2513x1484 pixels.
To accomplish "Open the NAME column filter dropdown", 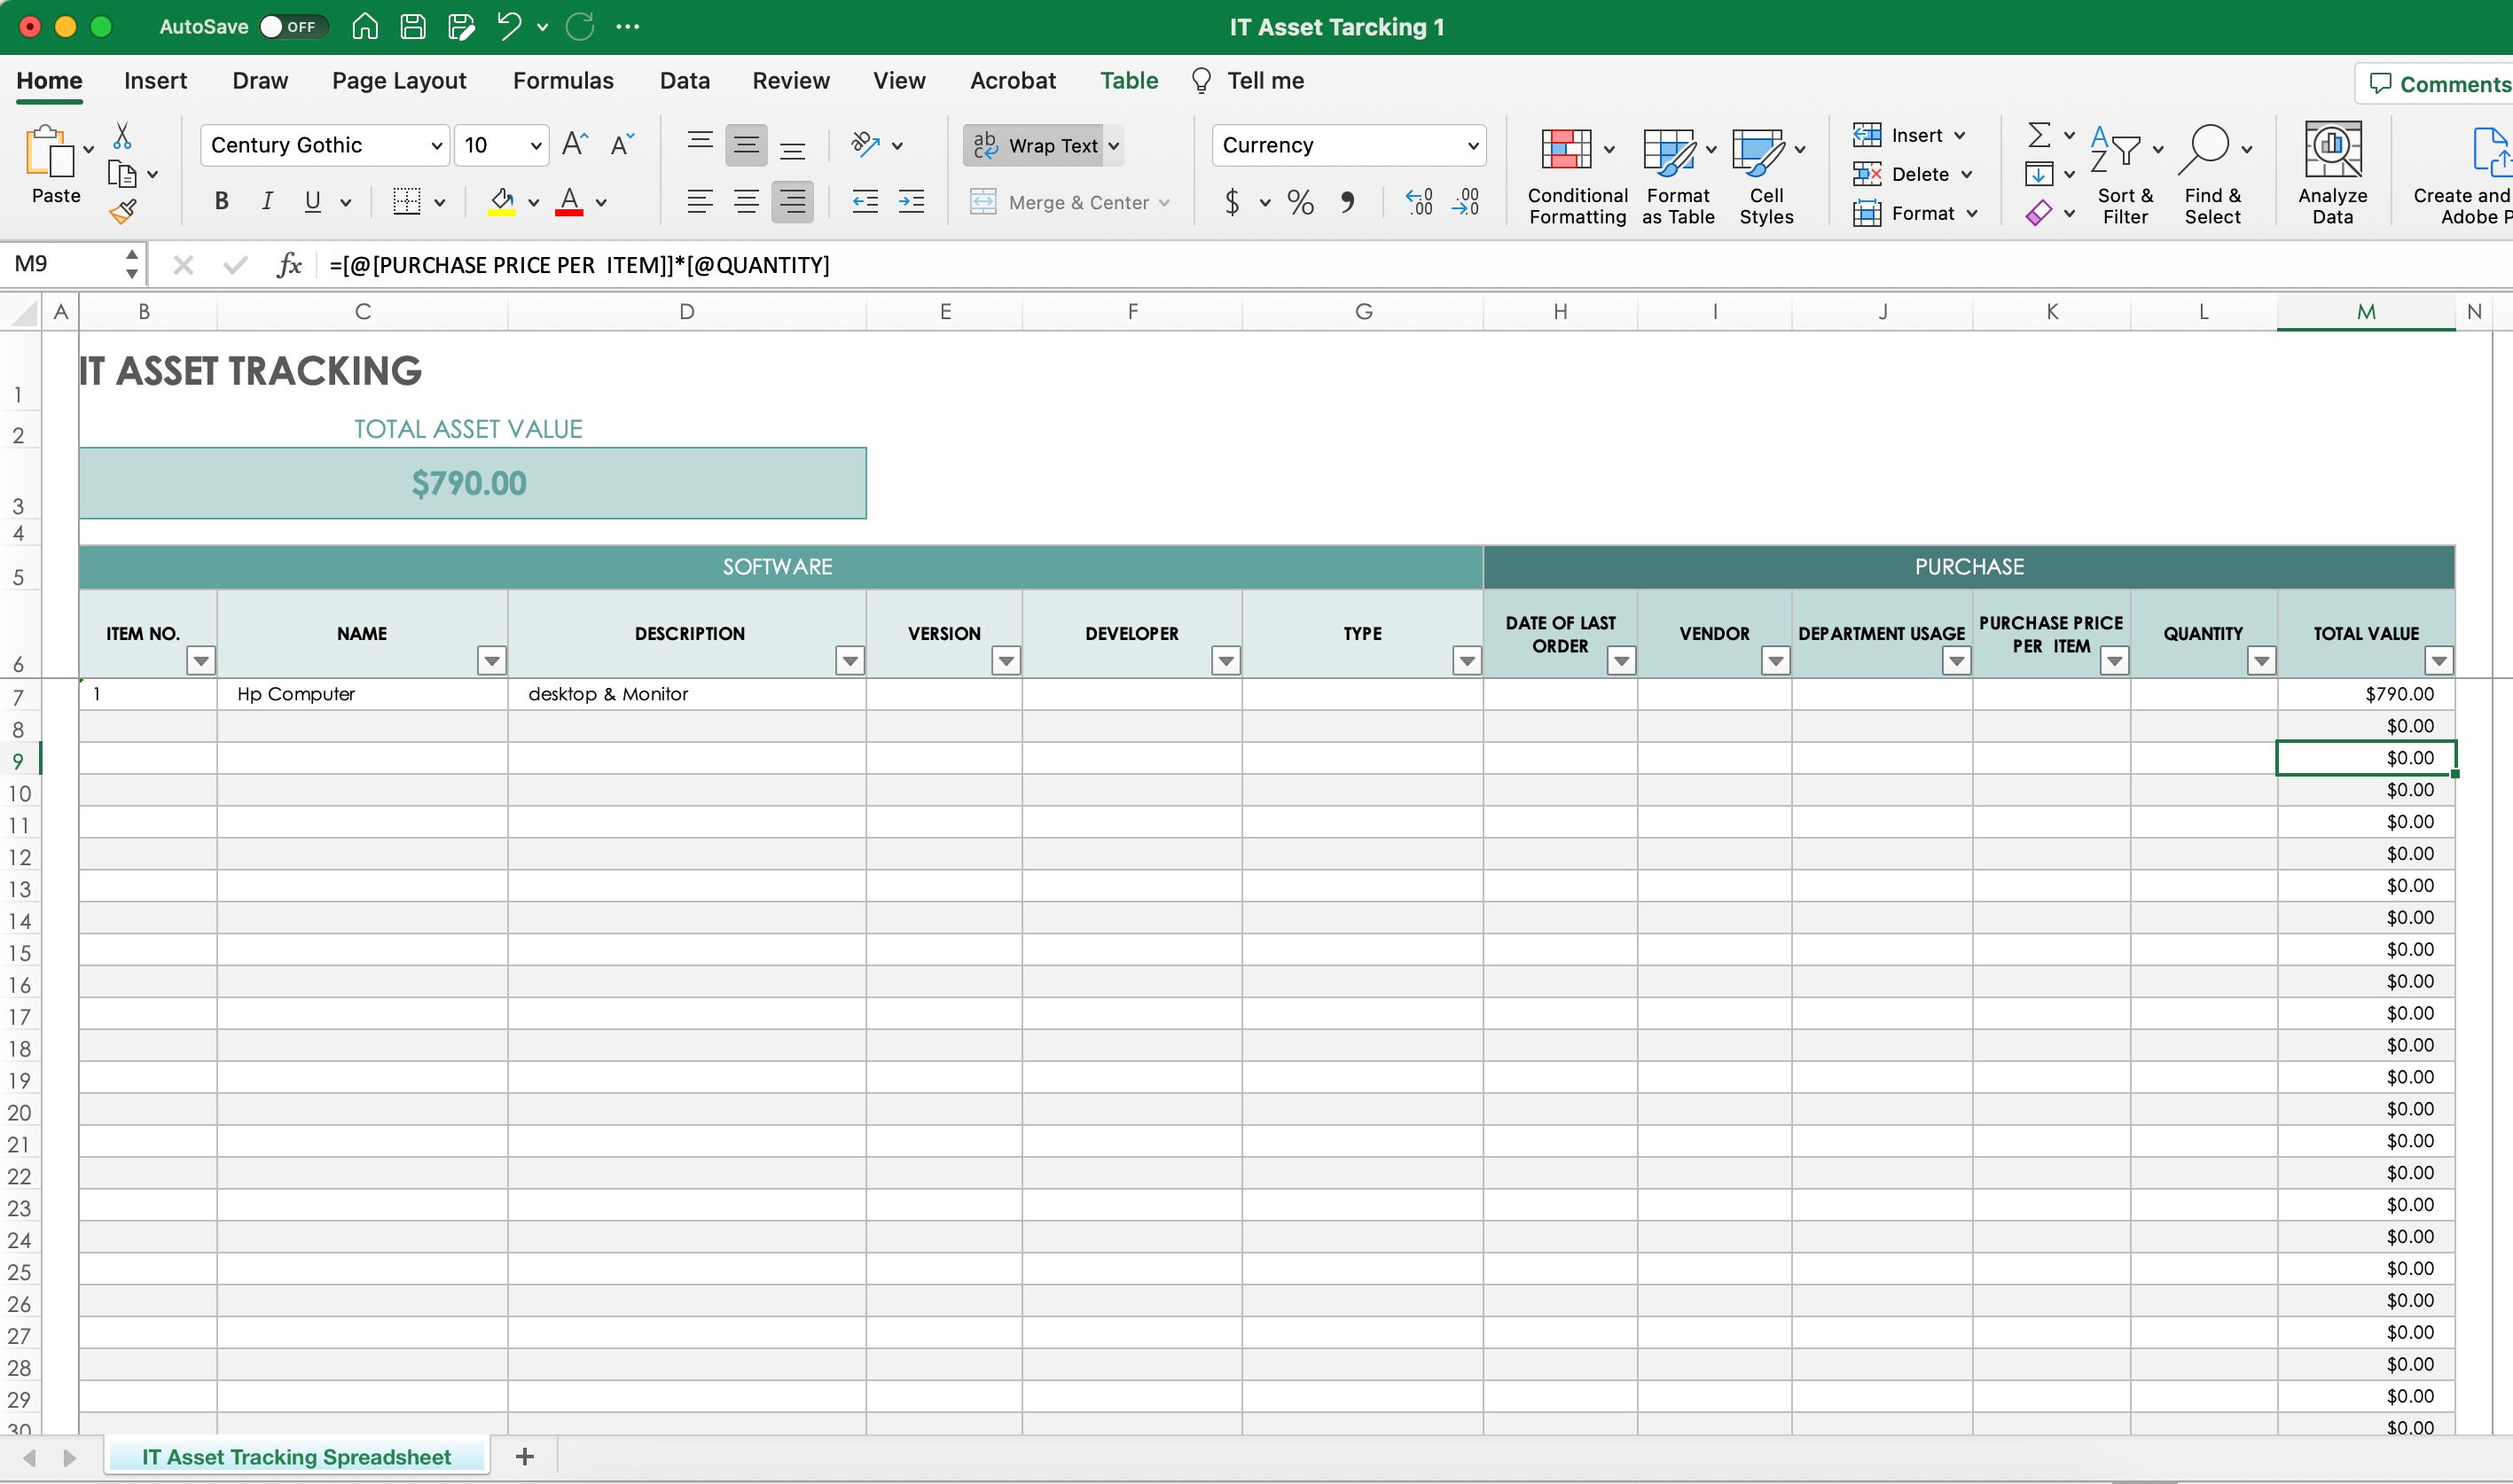I will coord(491,660).
